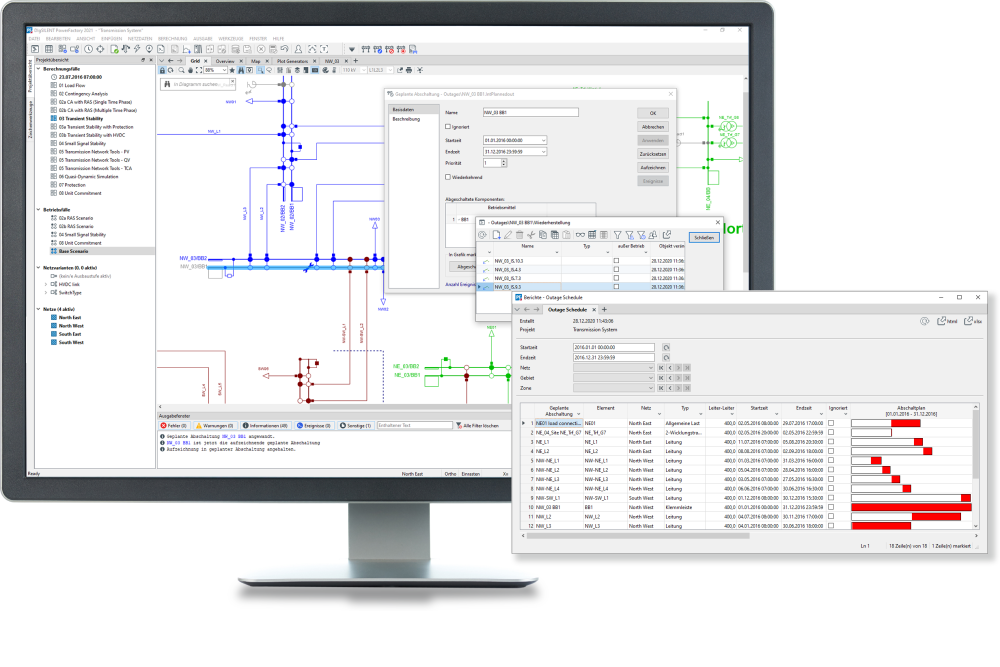Screen dimensions: 1000x667
Task: Click the magnifier zoom icon in diagram toolbar
Action: [181, 70]
